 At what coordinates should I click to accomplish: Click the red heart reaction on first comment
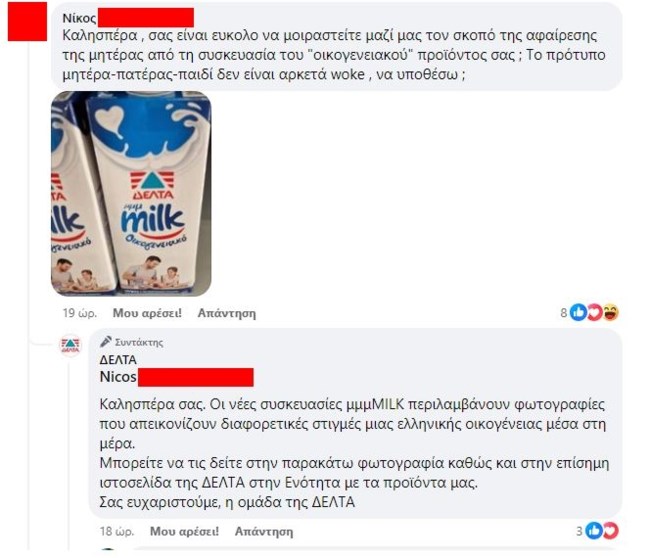595,312
